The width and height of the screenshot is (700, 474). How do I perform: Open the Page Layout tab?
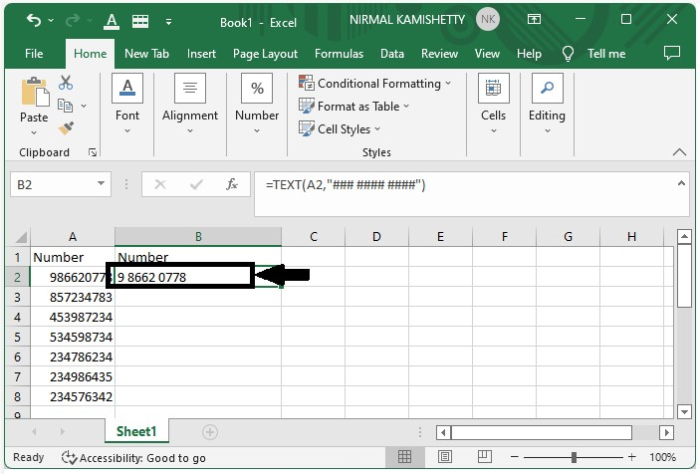(265, 54)
